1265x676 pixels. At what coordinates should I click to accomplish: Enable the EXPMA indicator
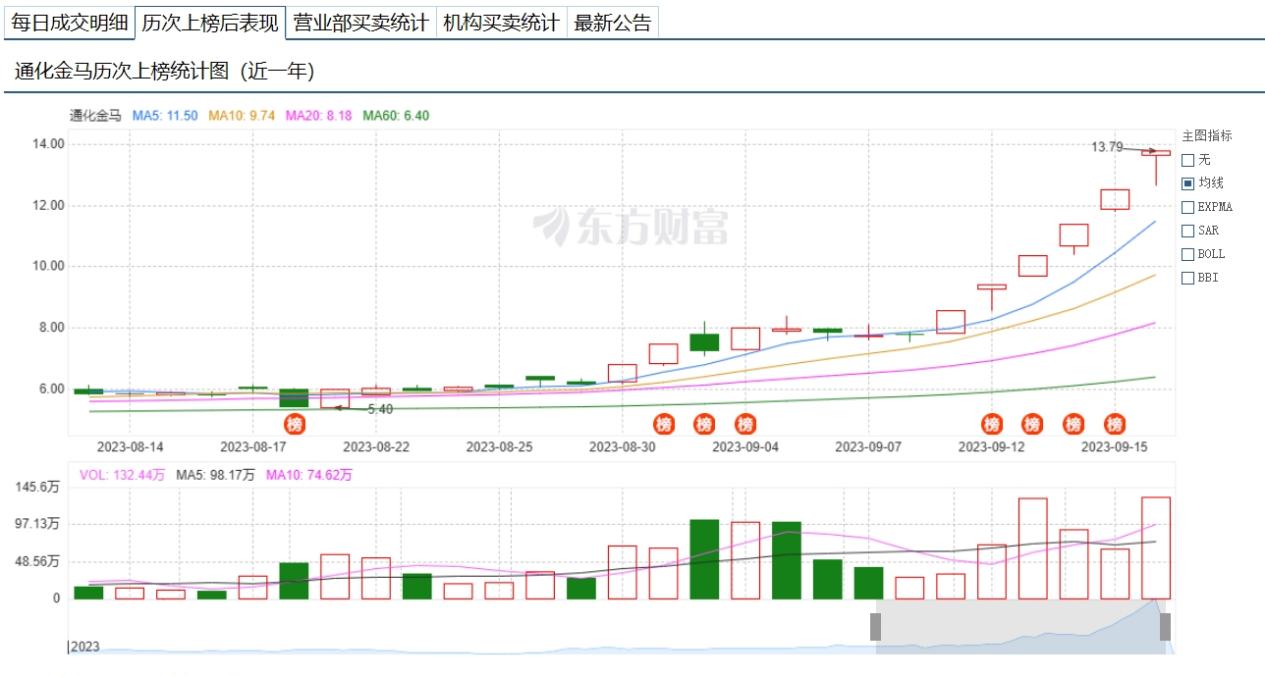coord(1188,207)
